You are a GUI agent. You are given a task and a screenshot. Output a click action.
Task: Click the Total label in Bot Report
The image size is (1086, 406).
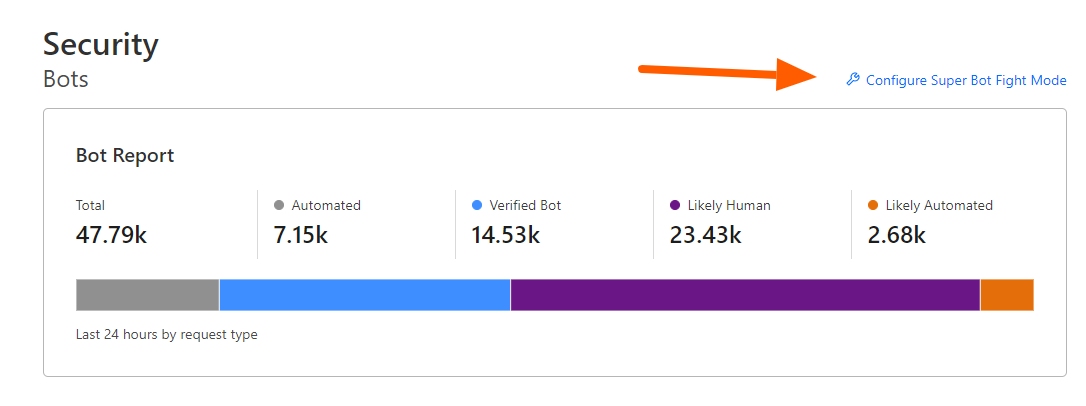pos(90,205)
